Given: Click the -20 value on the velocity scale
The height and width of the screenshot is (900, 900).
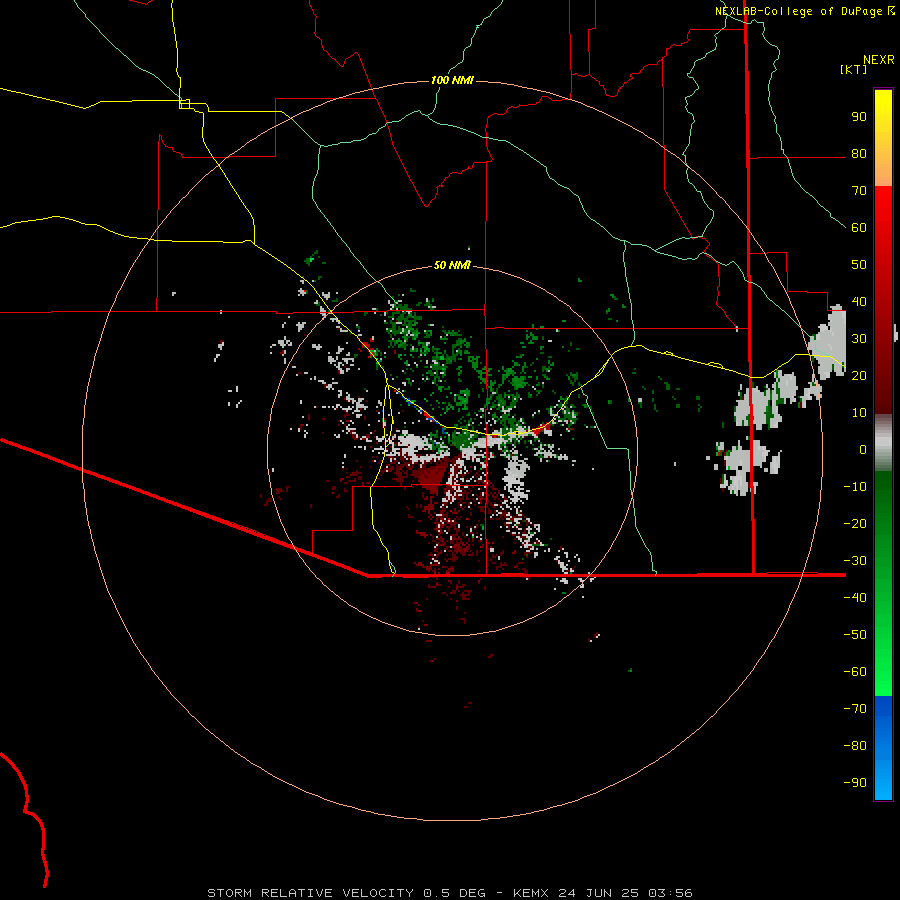Looking at the screenshot, I should click(855, 524).
